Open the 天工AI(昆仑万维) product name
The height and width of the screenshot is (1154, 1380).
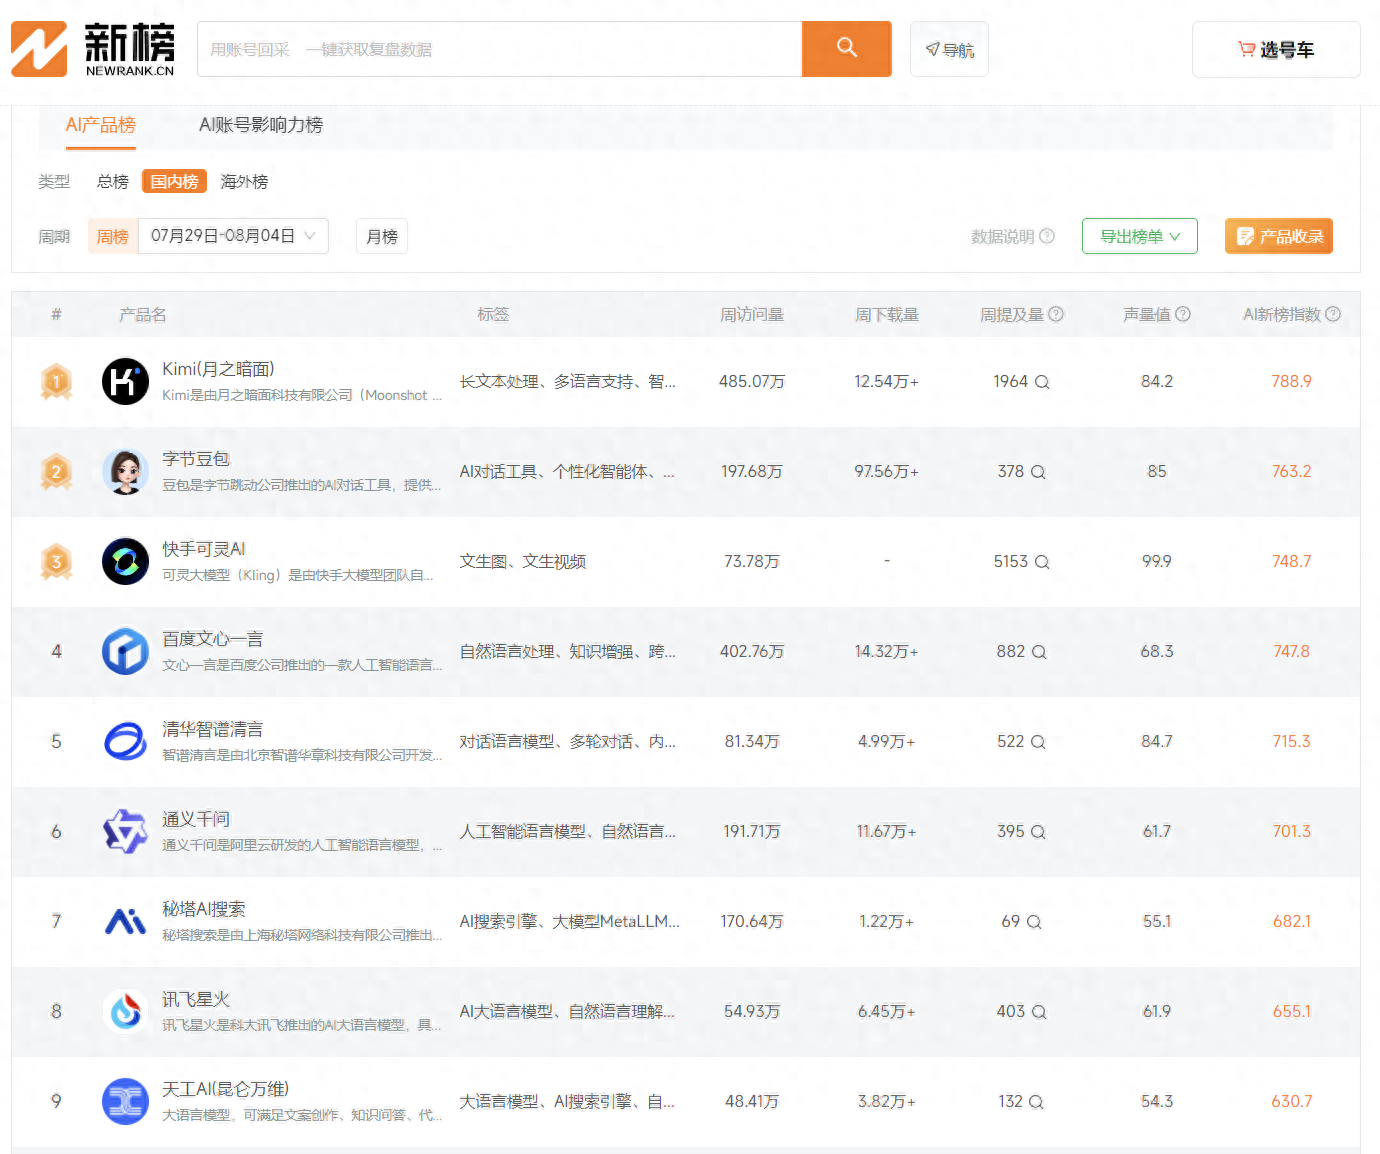point(226,1089)
